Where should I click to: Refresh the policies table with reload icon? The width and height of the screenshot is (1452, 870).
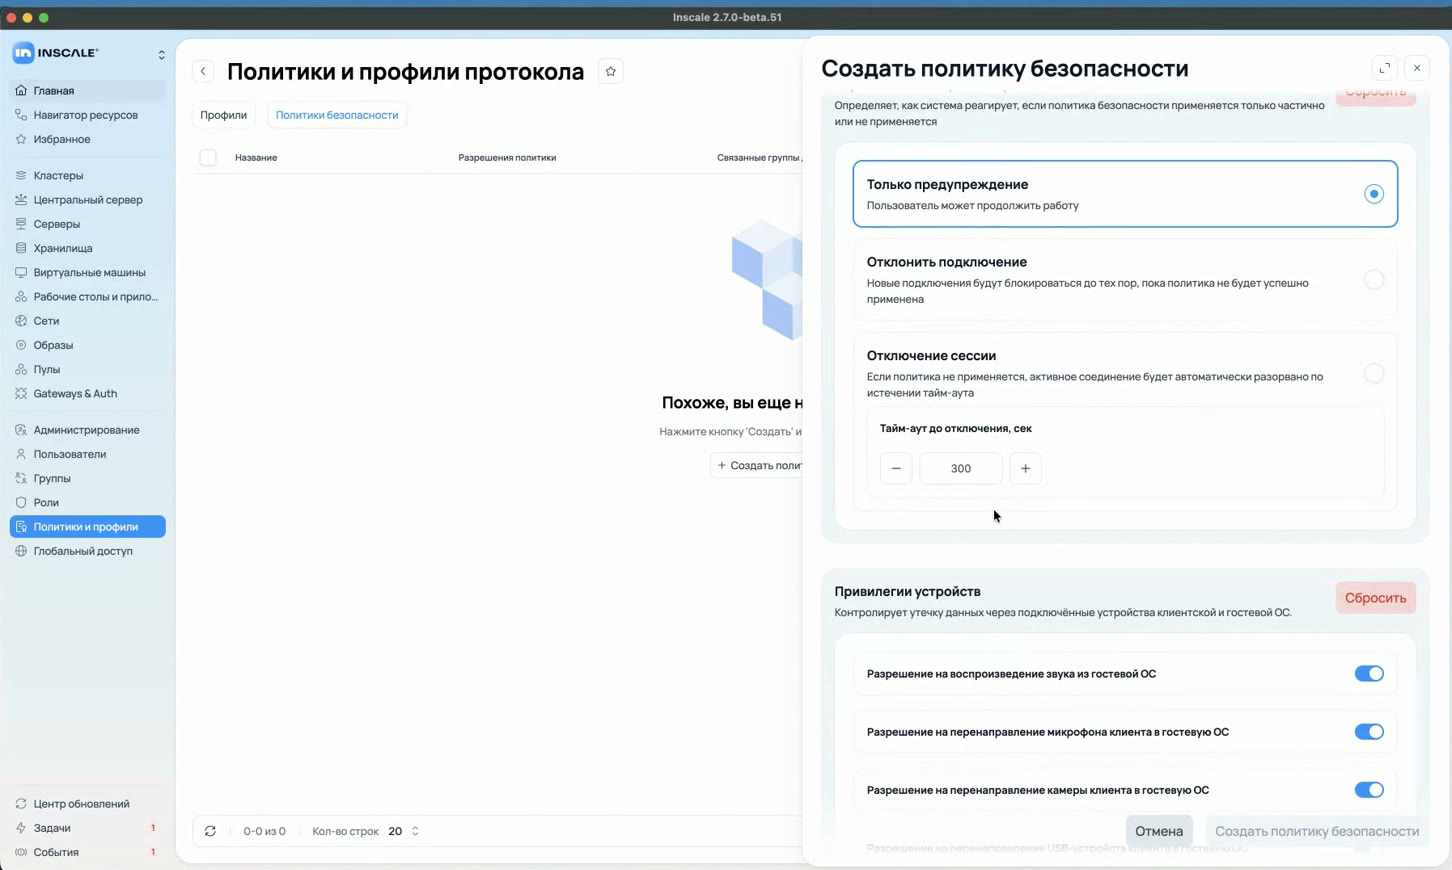(x=210, y=831)
